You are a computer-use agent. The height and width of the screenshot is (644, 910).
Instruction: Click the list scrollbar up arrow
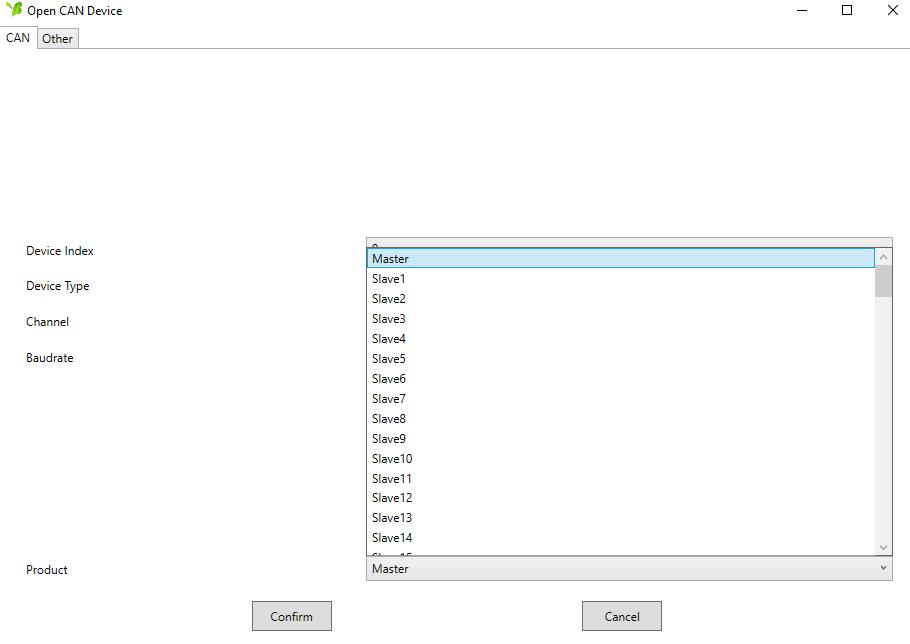[883, 257]
